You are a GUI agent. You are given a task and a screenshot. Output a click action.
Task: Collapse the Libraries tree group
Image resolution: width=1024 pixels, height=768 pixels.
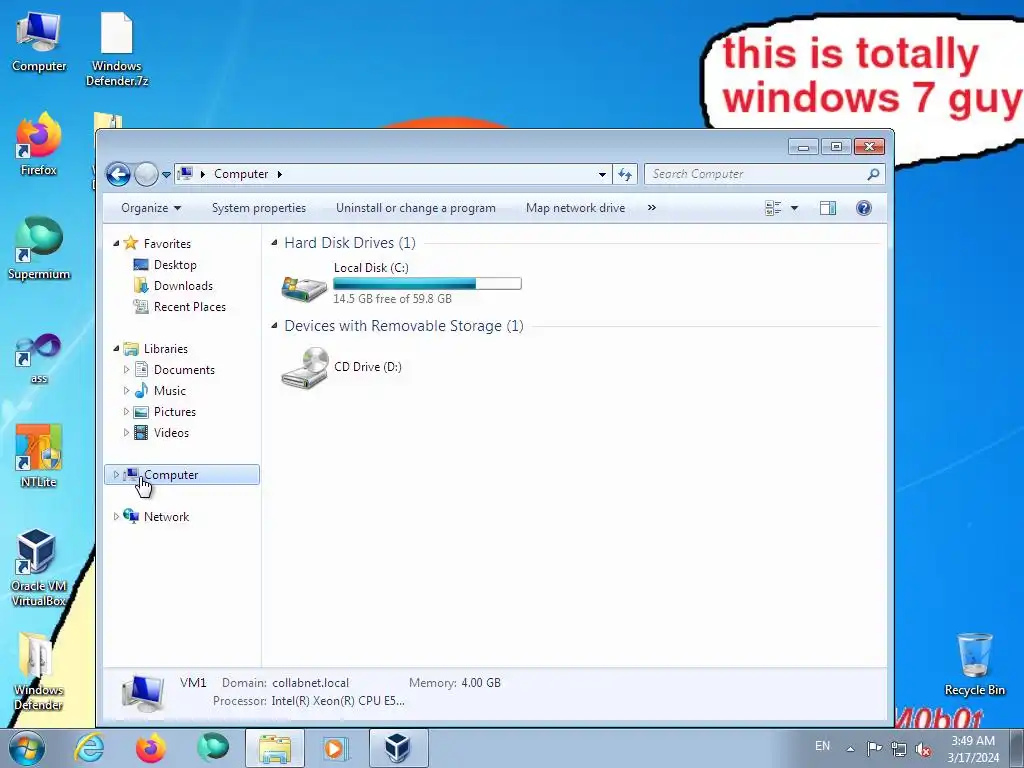pos(116,349)
